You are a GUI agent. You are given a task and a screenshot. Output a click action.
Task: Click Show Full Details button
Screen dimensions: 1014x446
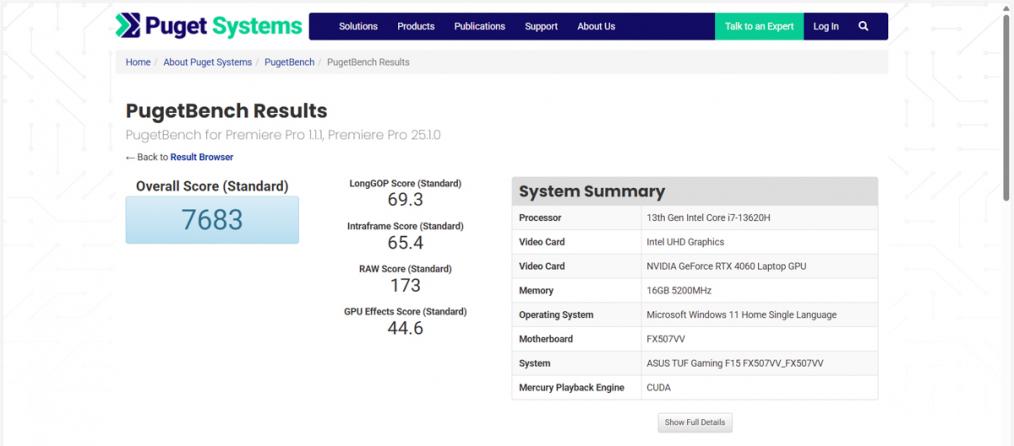click(x=695, y=423)
